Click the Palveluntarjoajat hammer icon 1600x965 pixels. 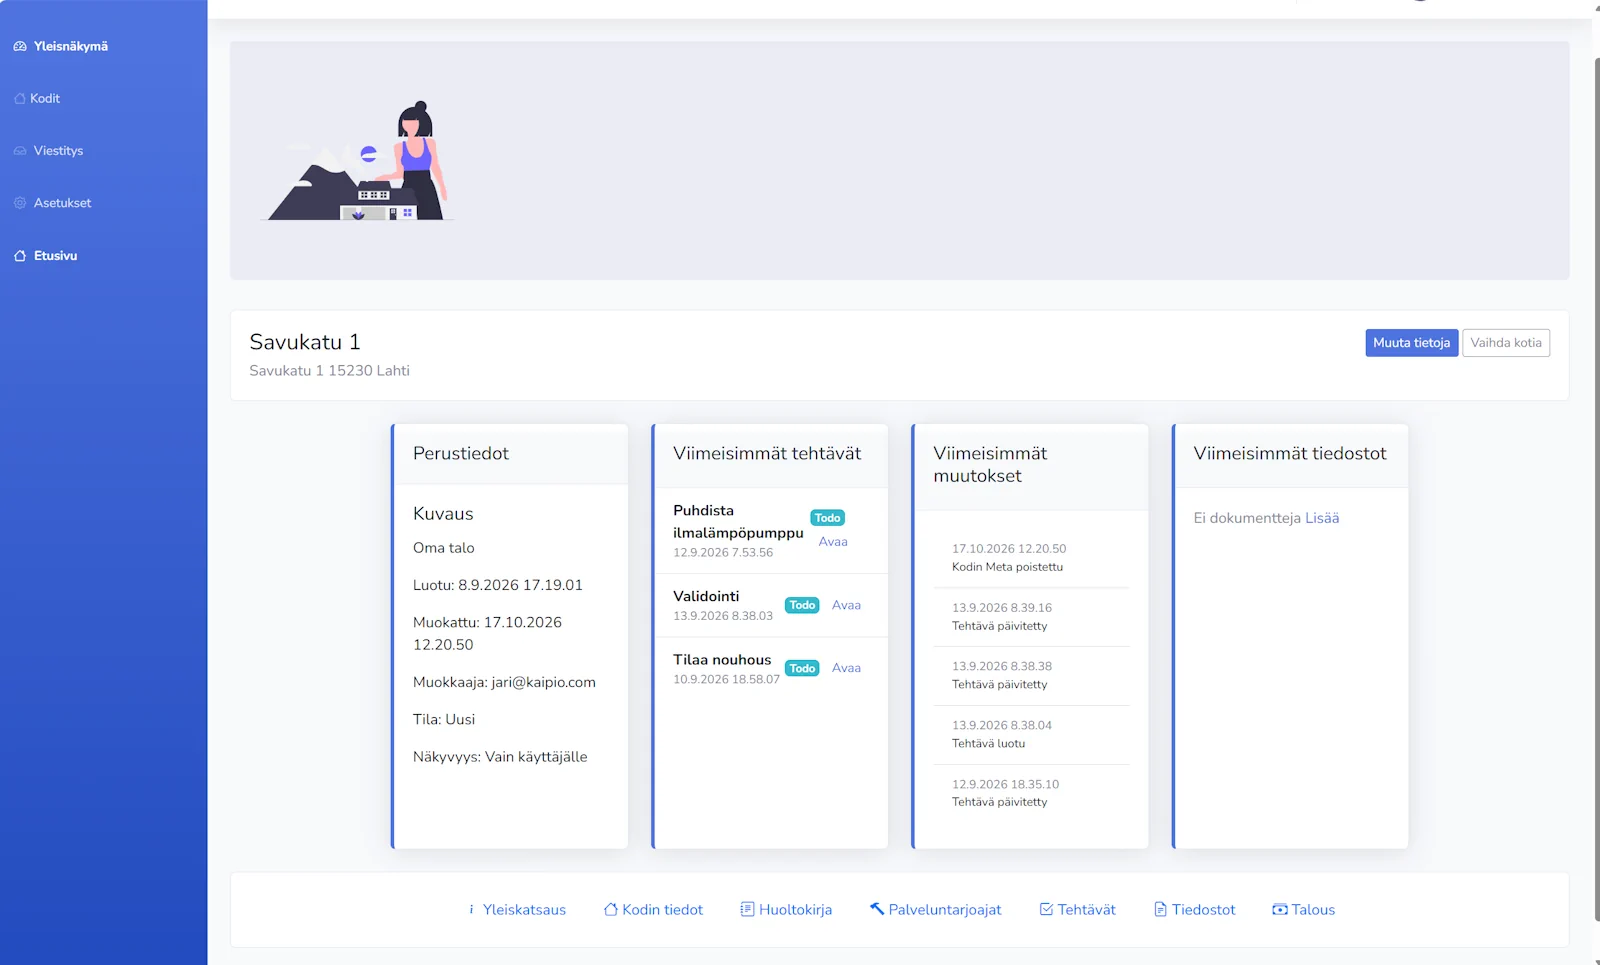(x=877, y=909)
